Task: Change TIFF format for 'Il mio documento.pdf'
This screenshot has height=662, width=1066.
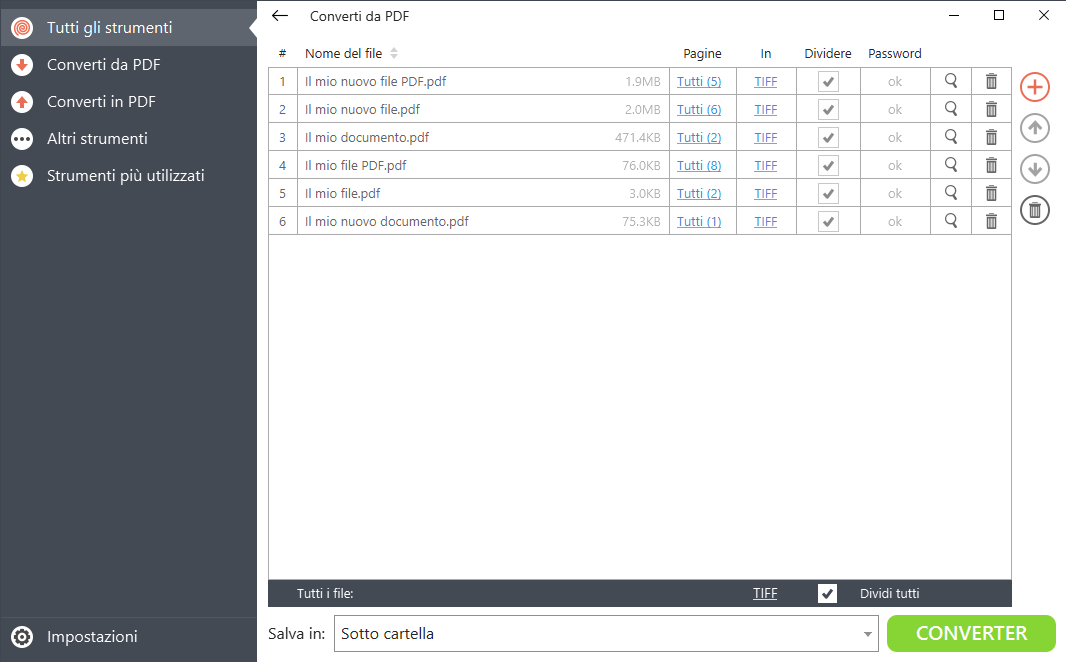Action: tap(766, 137)
